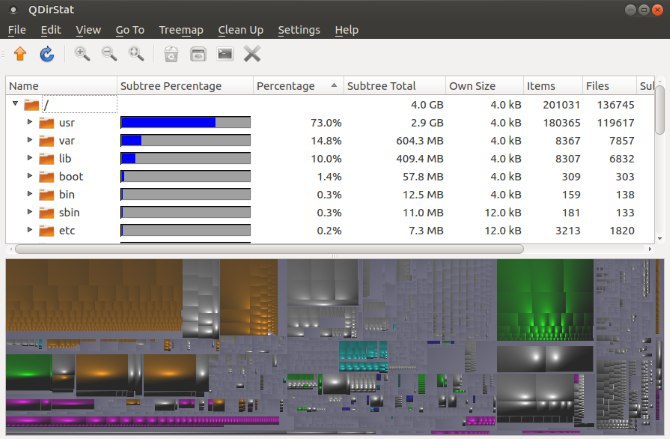
Task: Click the large green treemap tile
Action: pos(545,299)
